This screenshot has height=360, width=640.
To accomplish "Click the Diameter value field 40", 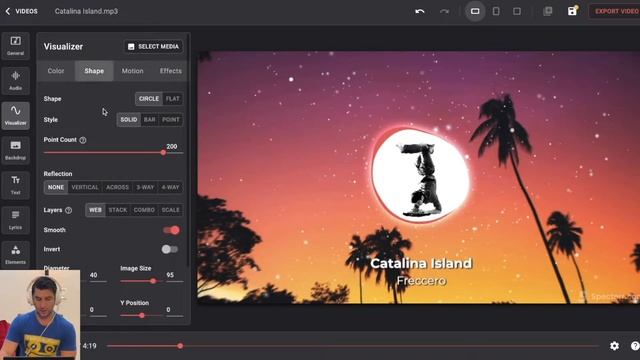I will coord(97,276).
